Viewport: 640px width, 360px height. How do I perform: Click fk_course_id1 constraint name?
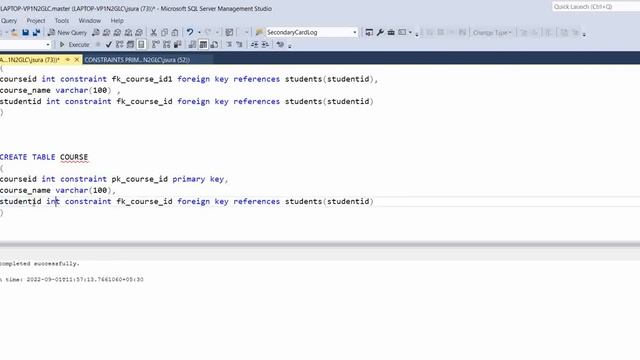point(142,79)
